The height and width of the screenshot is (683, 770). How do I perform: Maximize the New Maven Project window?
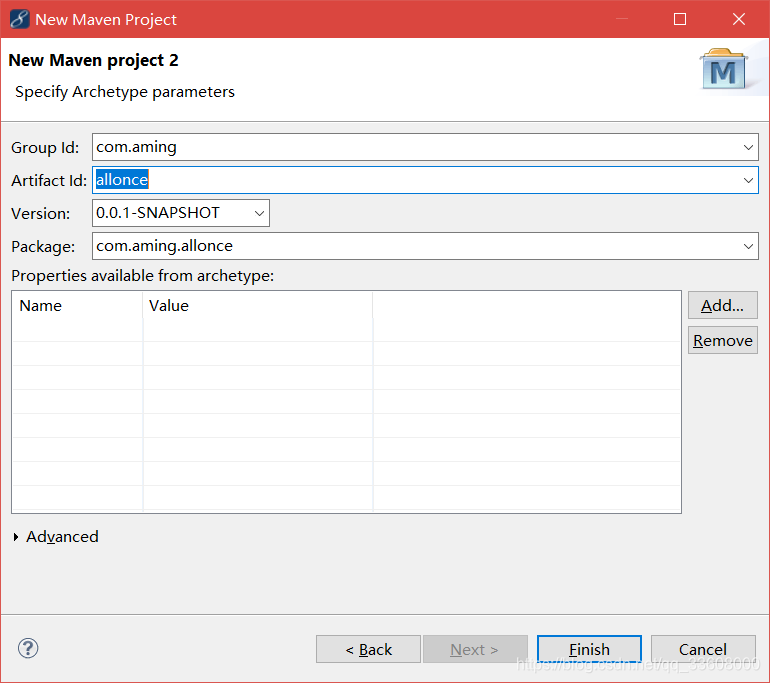point(680,19)
